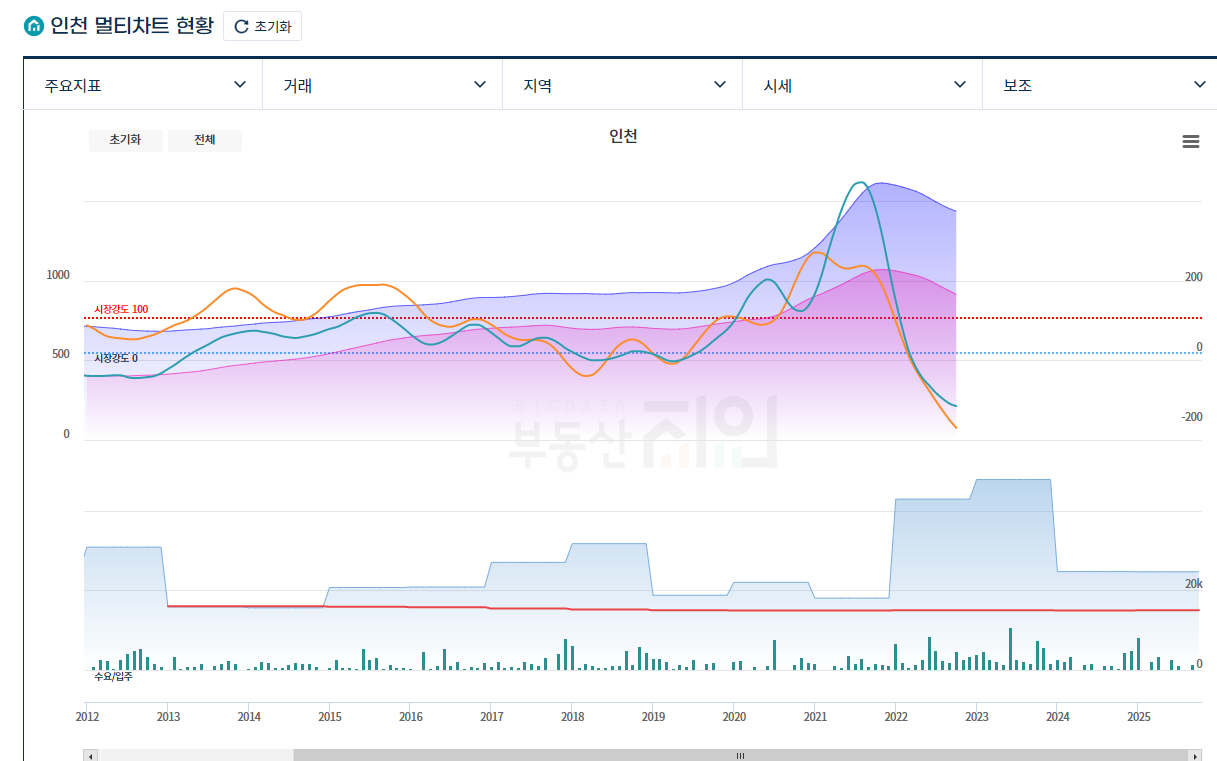Click the 수요/입주 label
Viewport: 1217px width, 761px height.
[113, 677]
